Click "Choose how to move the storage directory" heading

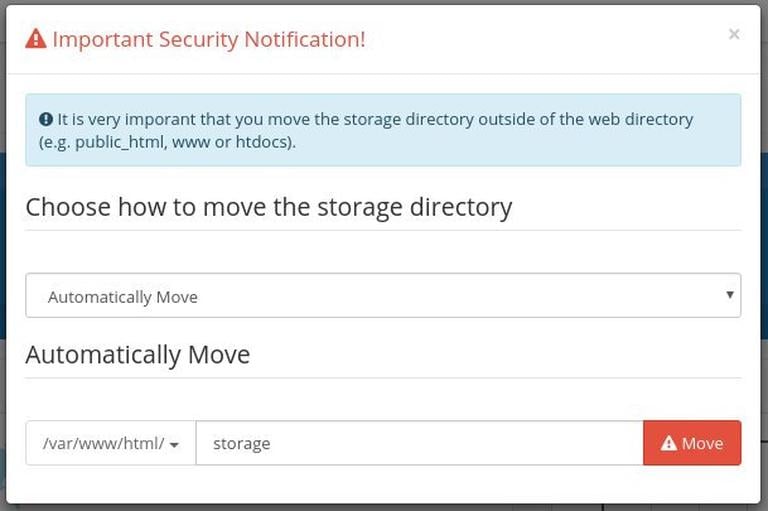pyautogui.click(x=269, y=207)
